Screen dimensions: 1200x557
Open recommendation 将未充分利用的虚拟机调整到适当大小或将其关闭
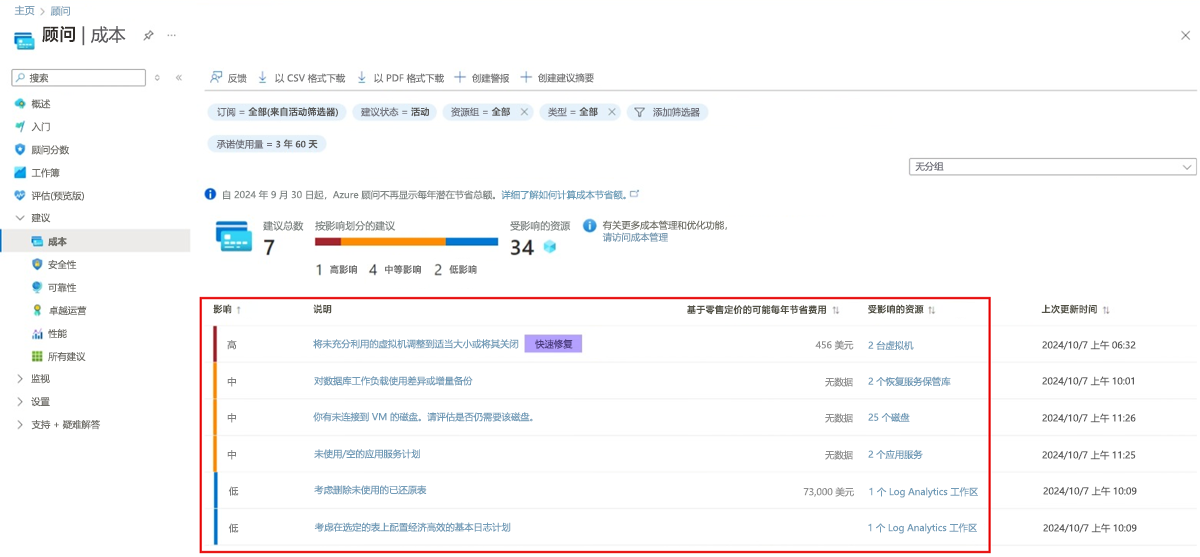pyautogui.click(x=416, y=345)
